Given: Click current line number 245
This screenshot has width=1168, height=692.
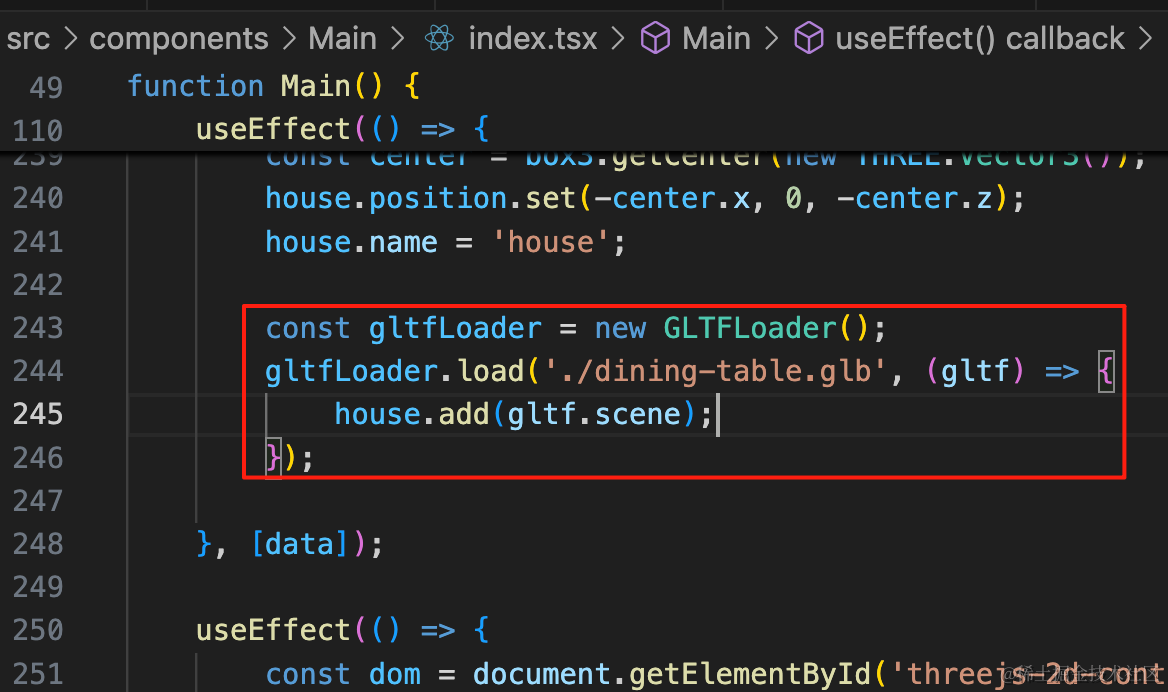Looking at the screenshot, I should pos(38,415).
